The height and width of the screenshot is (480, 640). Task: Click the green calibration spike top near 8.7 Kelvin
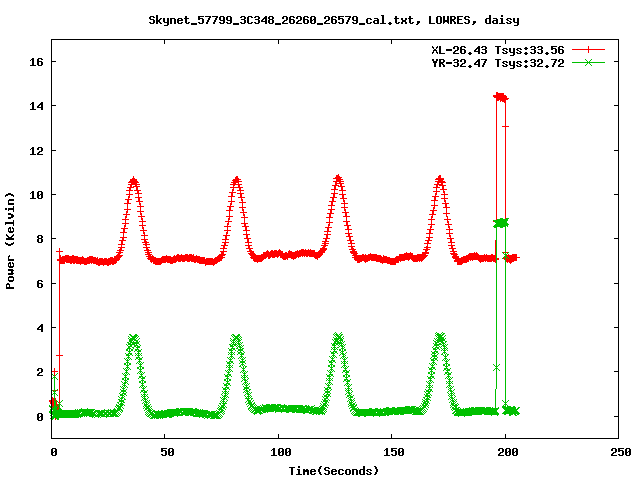[x=501, y=223]
